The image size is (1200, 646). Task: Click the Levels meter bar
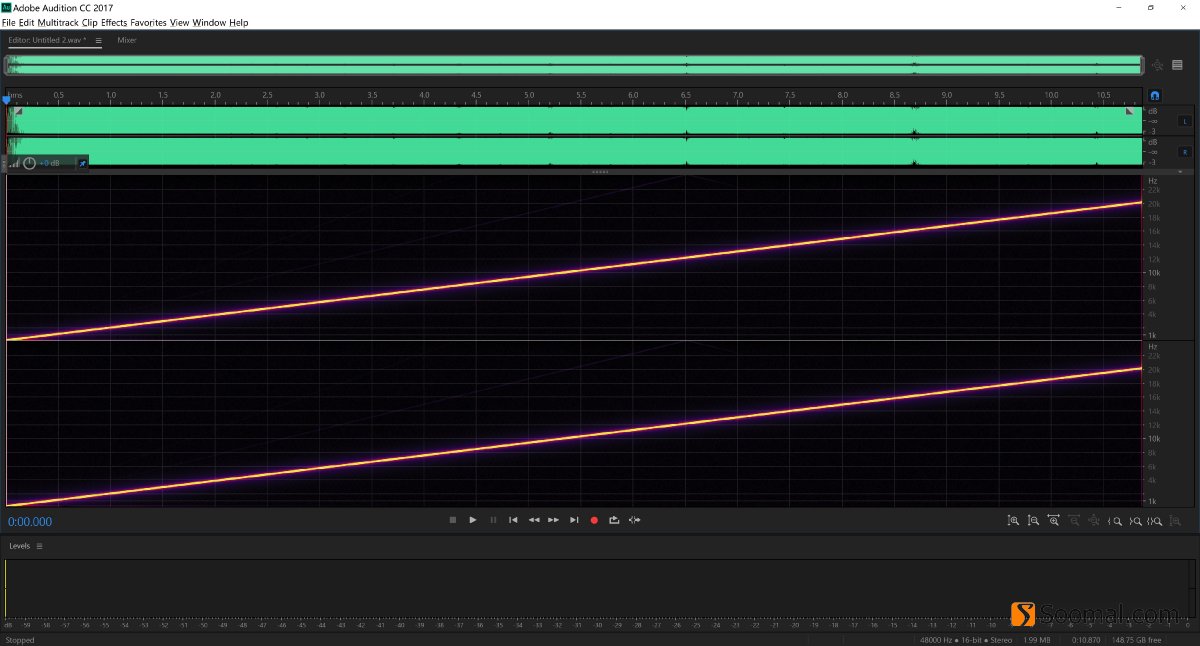tap(599, 589)
